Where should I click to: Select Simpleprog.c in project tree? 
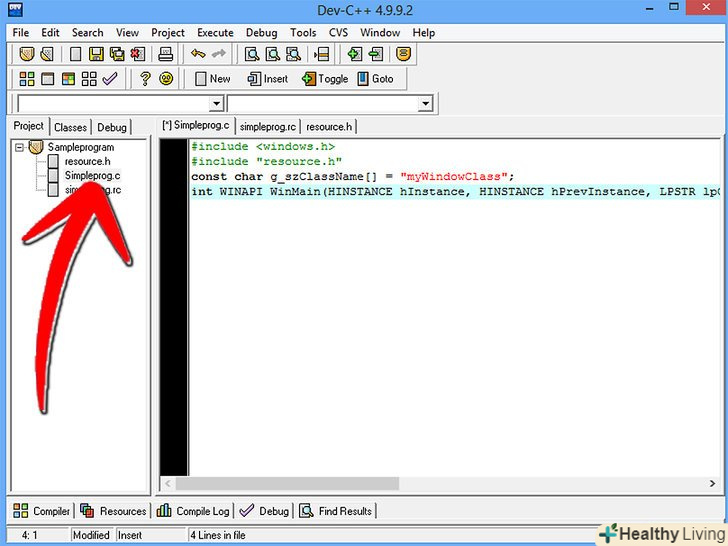[x=92, y=176]
